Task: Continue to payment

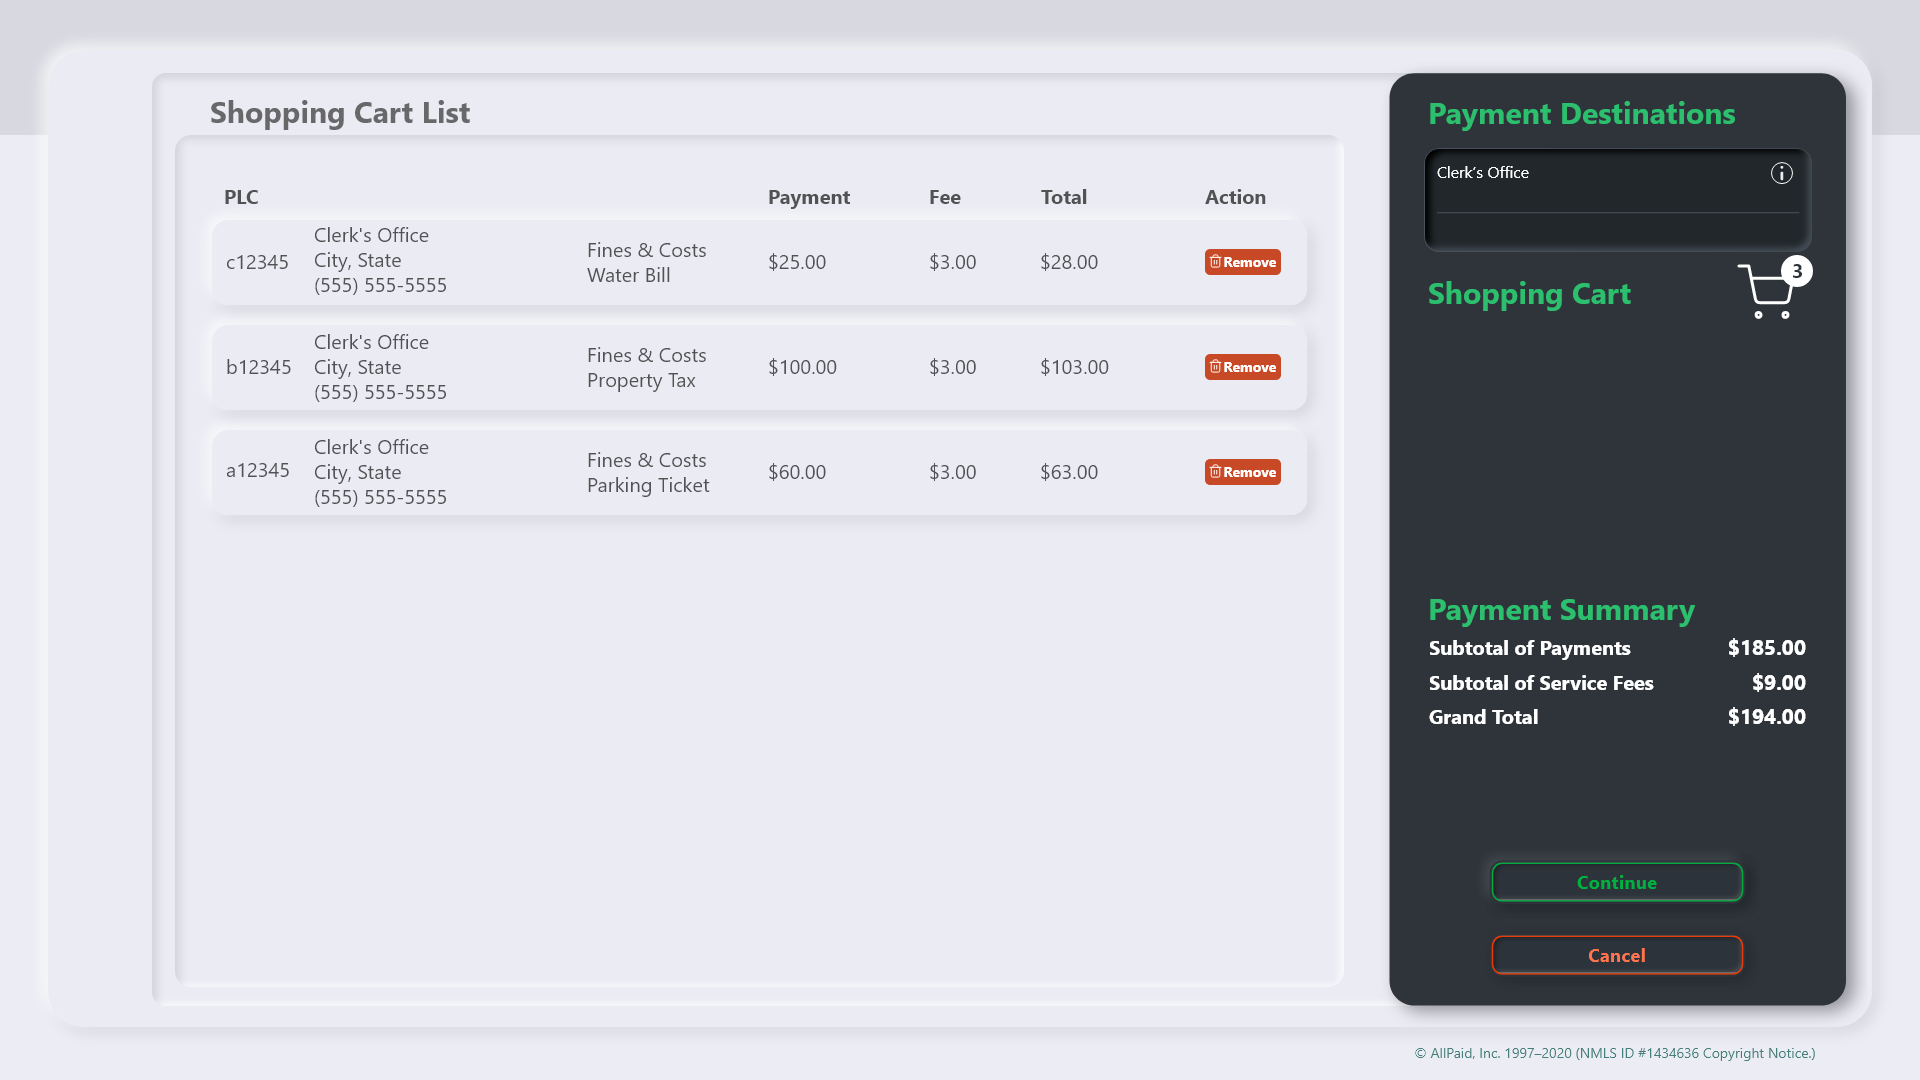Action: [1617, 882]
